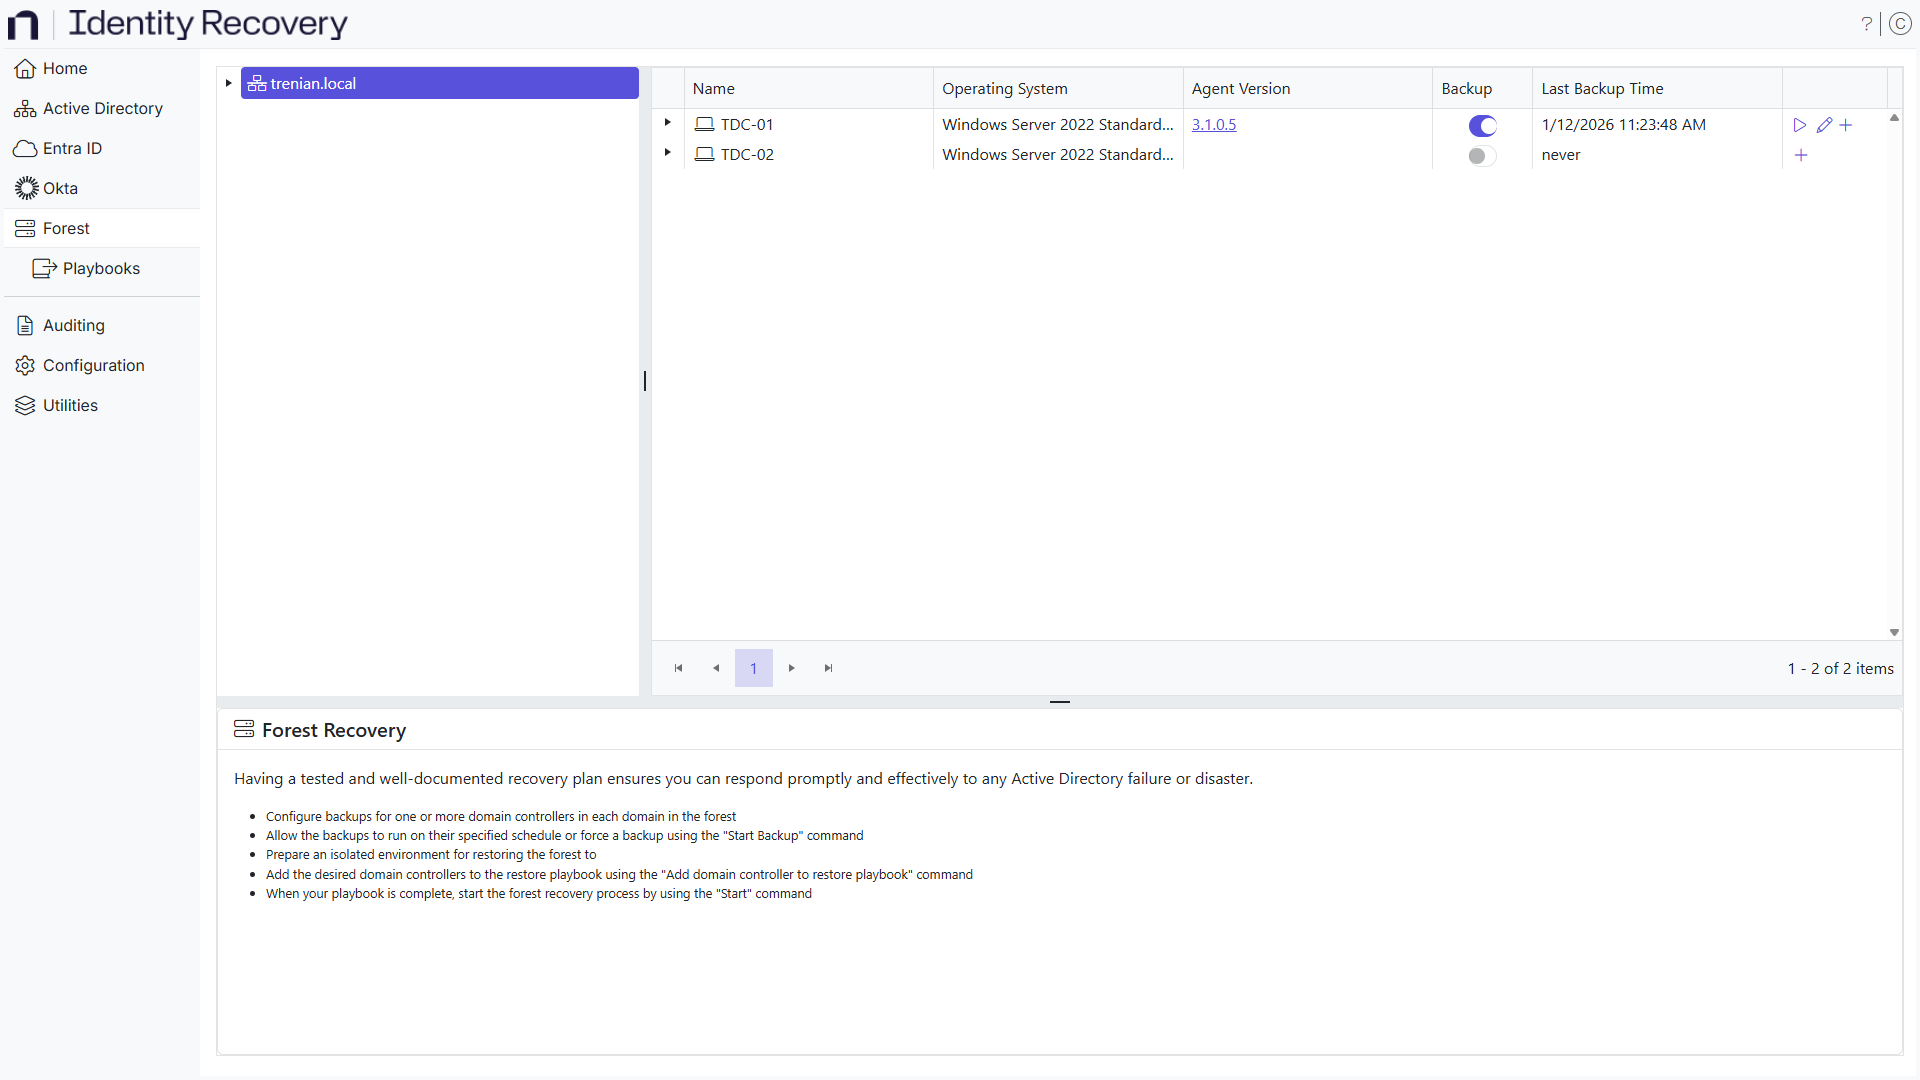Collapse the trenian.local tree node
1920x1080 pixels.
point(228,82)
